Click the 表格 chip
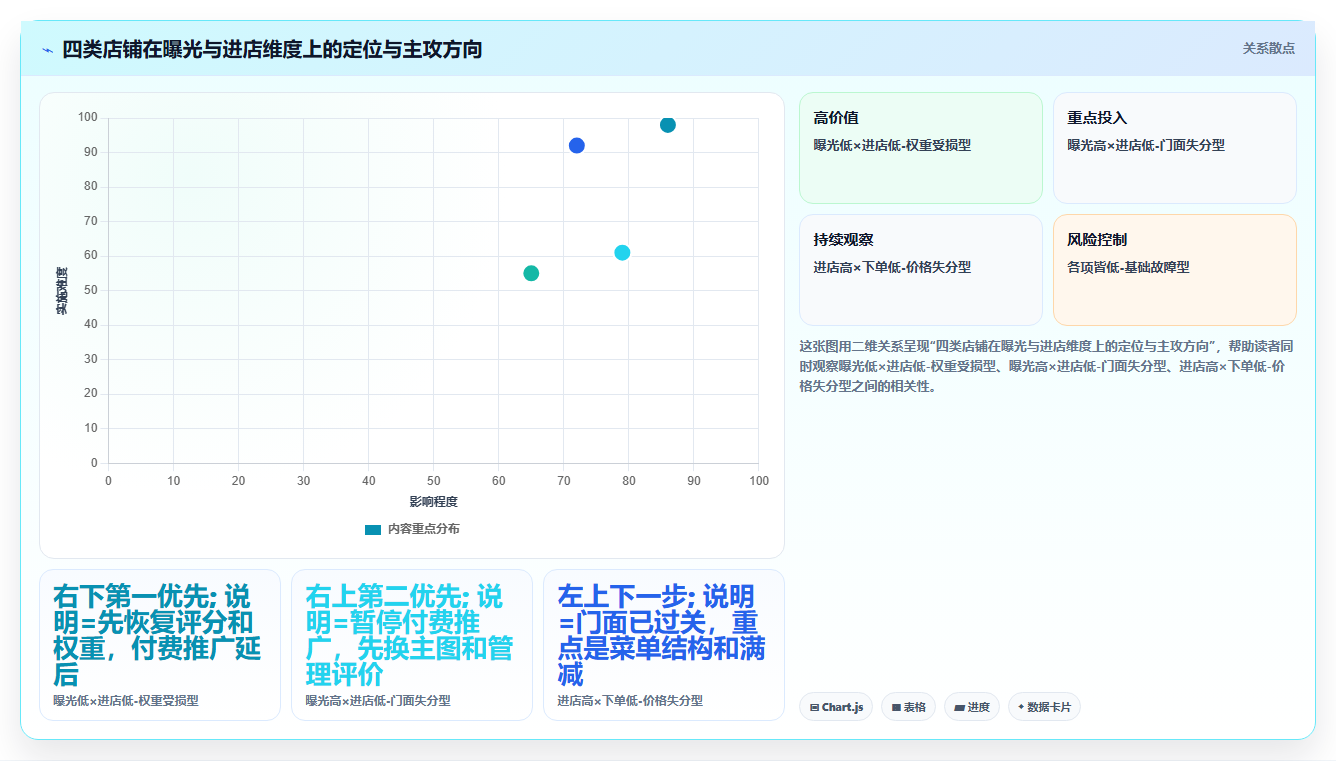Image resolution: width=1336 pixels, height=761 pixels. (908, 707)
